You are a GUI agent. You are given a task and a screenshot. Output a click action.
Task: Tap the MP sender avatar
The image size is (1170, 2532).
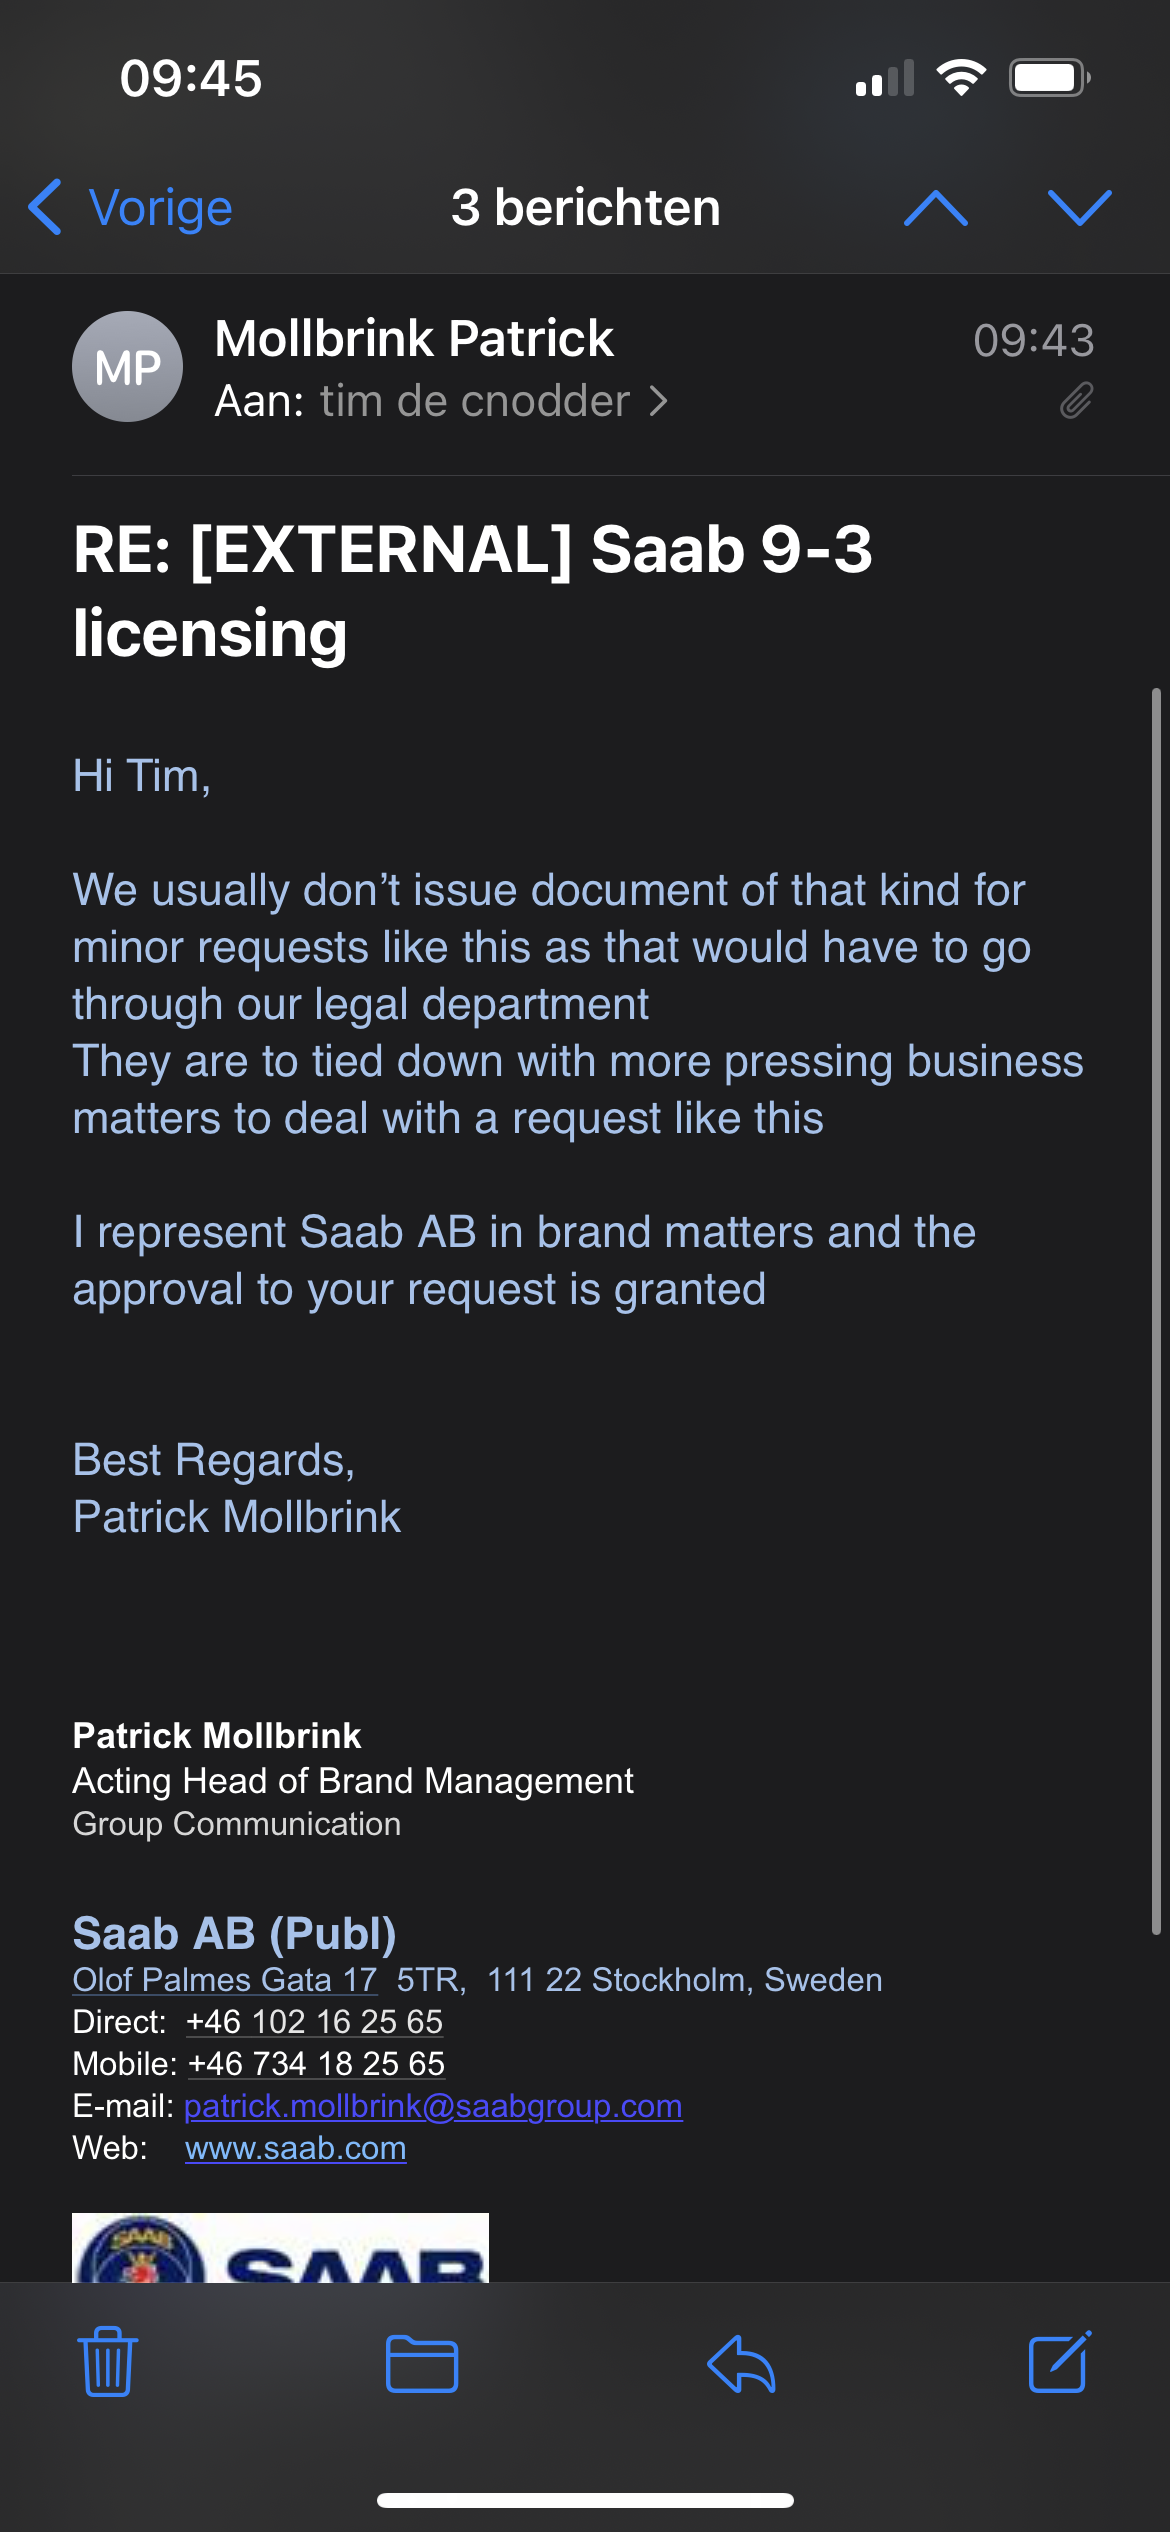pos(127,367)
